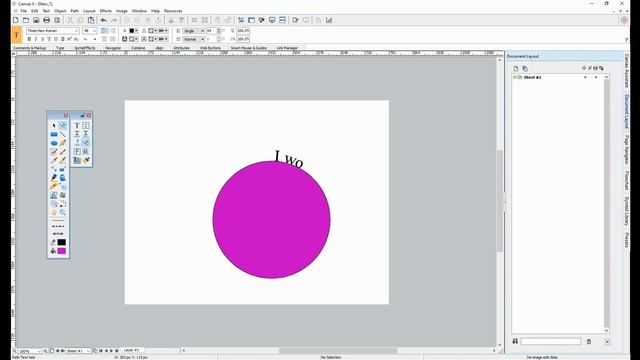The image size is (640, 360).
Task: Click the duplicate sheet icon in Document Layout
Action: (525, 69)
